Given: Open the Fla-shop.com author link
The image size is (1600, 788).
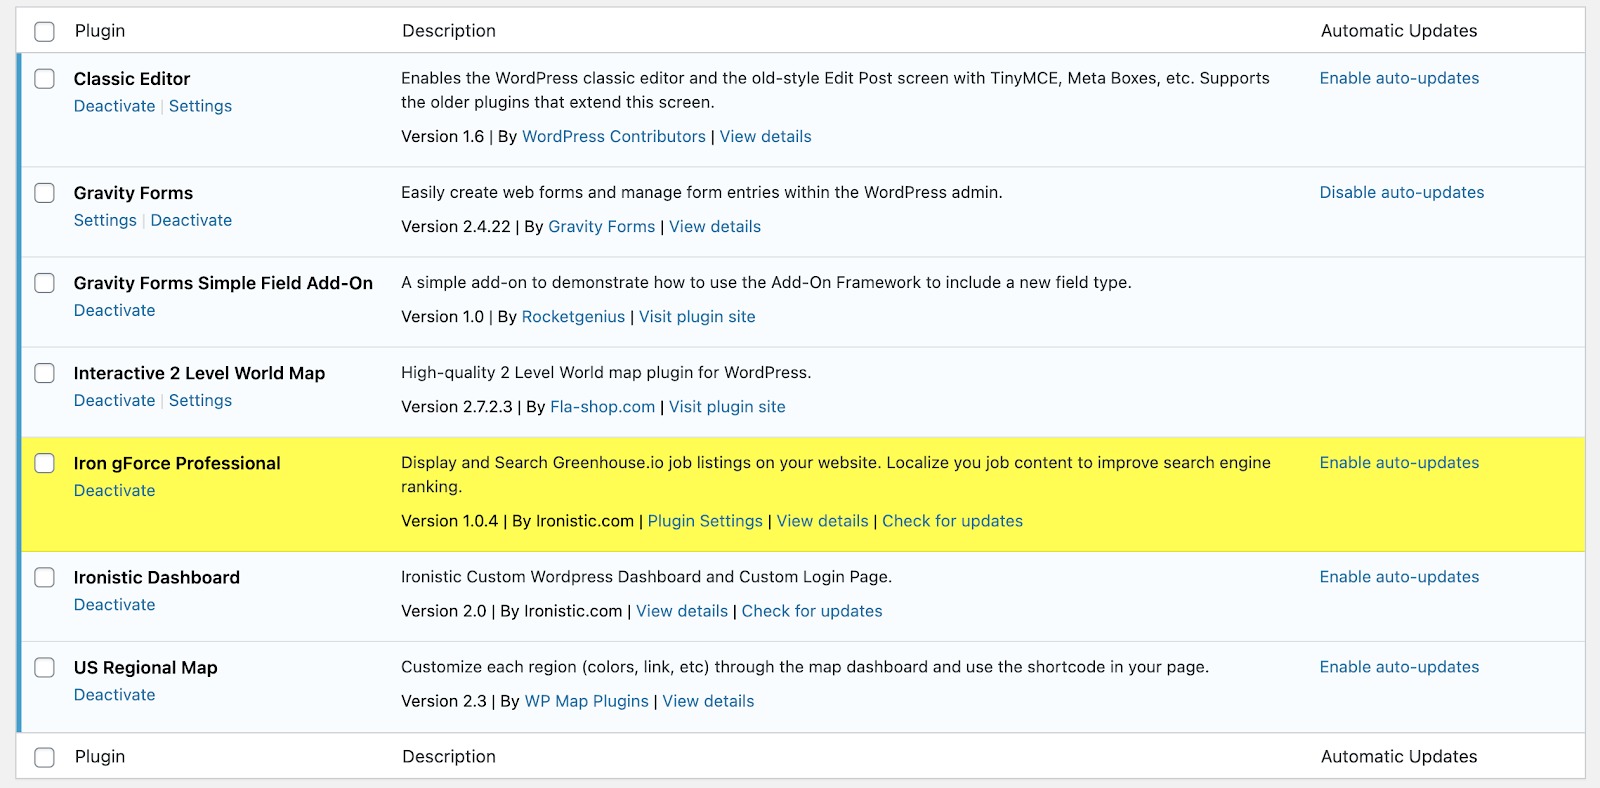Looking at the screenshot, I should (602, 407).
